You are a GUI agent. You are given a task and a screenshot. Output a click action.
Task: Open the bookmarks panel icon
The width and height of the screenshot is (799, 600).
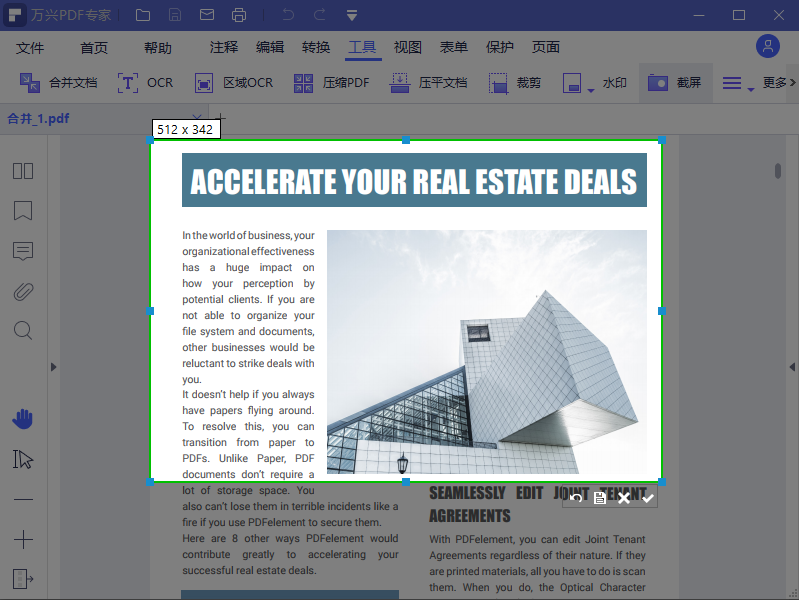(x=23, y=211)
